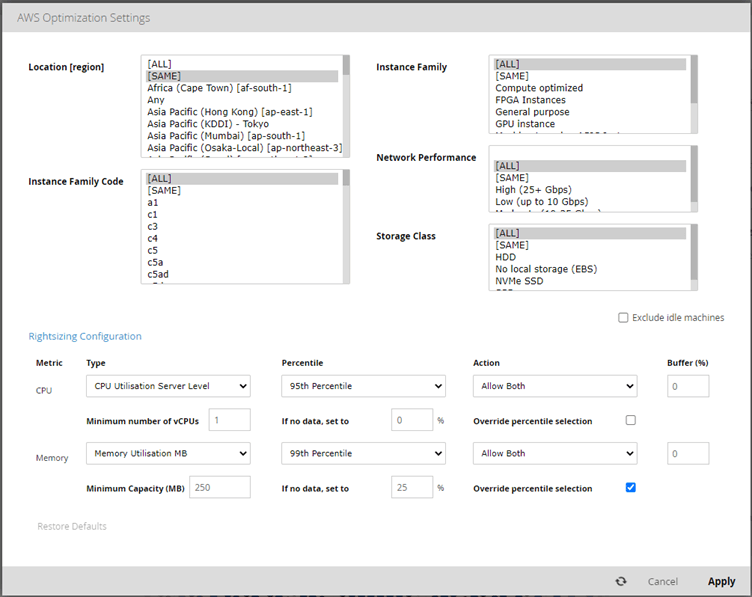
Task: Enable the Exclude idle machines checkbox
Action: 623,318
